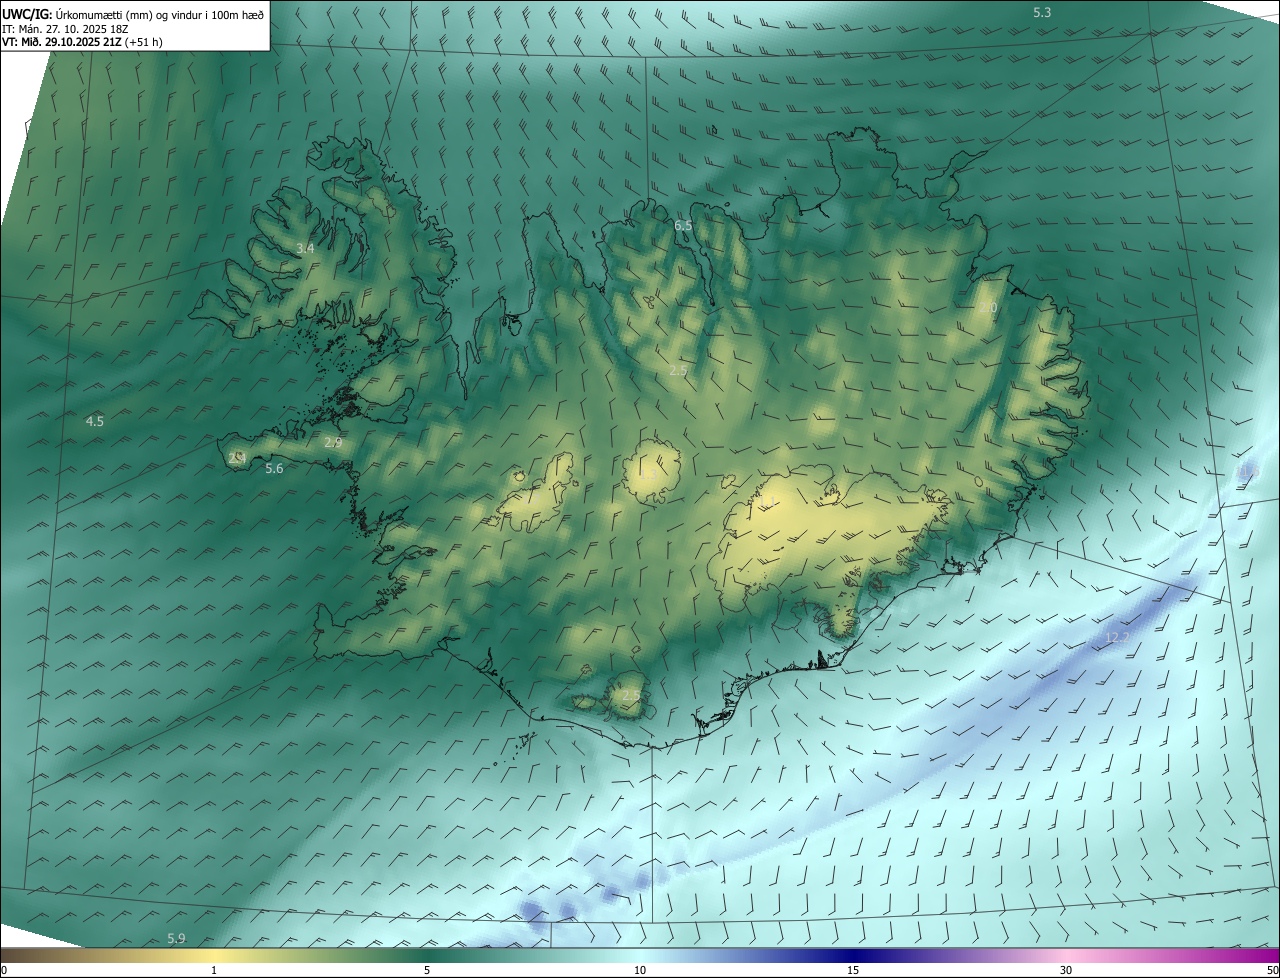Screen dimensions: 1280x978
Task: Click the colorbar label '5'
Action: (x=427, y=970)
